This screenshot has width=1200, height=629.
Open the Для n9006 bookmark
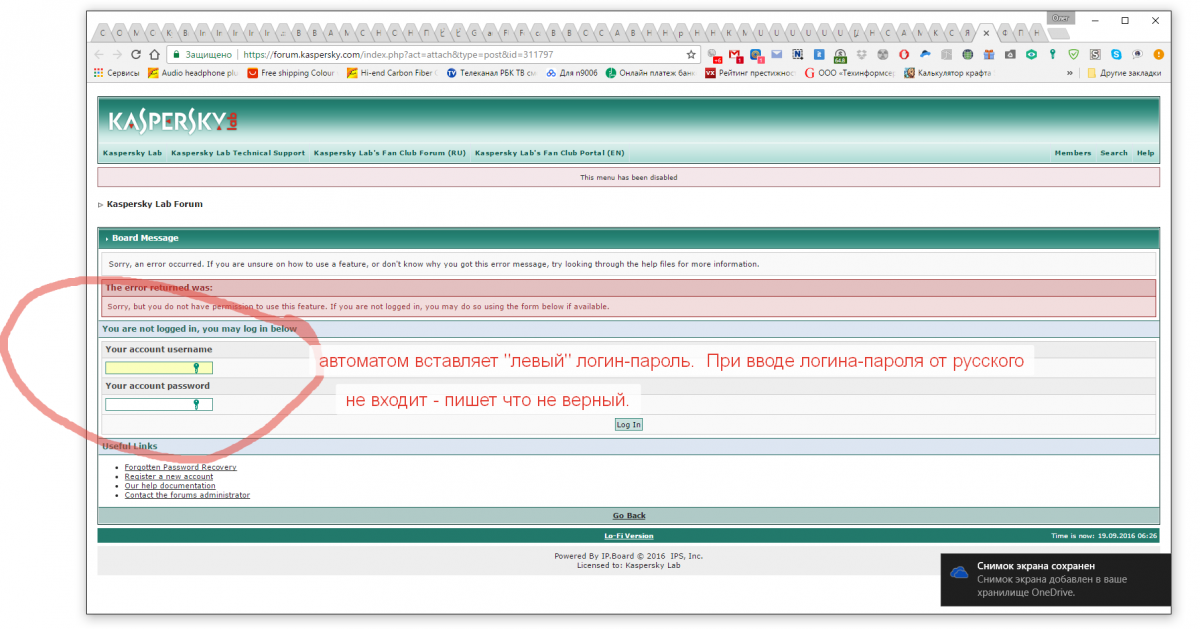click(572, 73)
